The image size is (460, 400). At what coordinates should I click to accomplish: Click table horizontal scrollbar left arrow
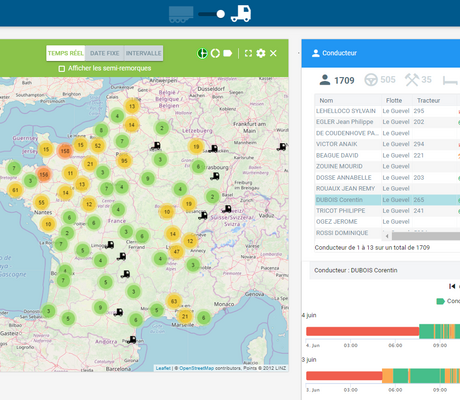pyautogui.click(x=387, y=236)
